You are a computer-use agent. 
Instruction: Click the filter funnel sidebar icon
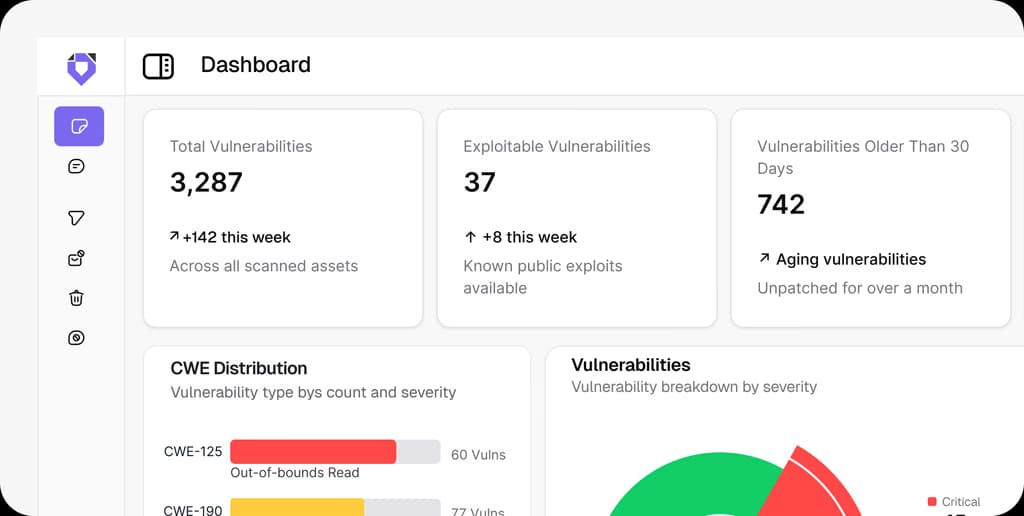(77, 218)
